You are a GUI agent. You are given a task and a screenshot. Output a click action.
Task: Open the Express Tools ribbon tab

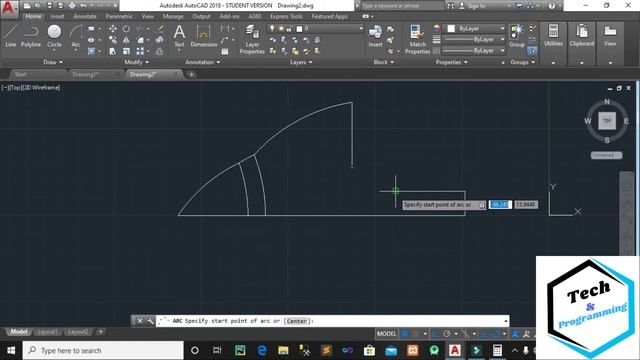(286, 16)
